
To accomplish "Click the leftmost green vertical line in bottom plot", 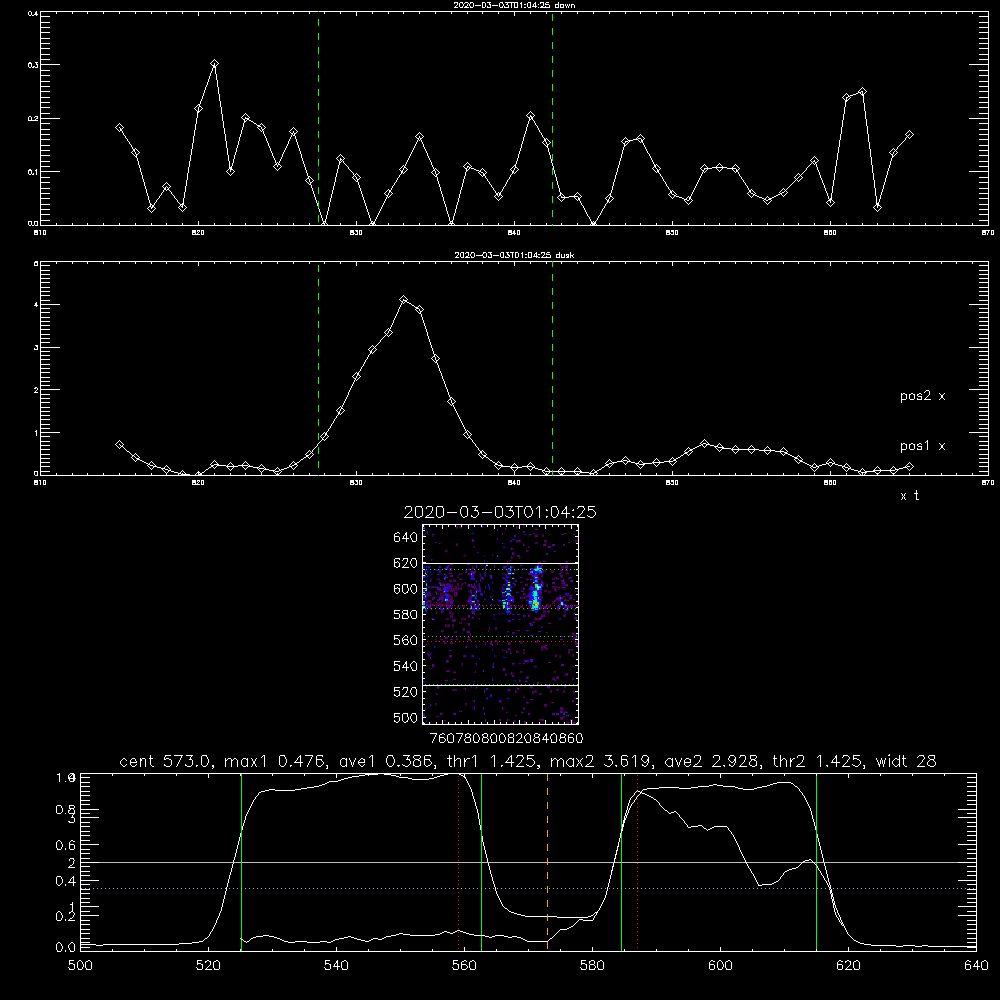I will click(241, 862).
